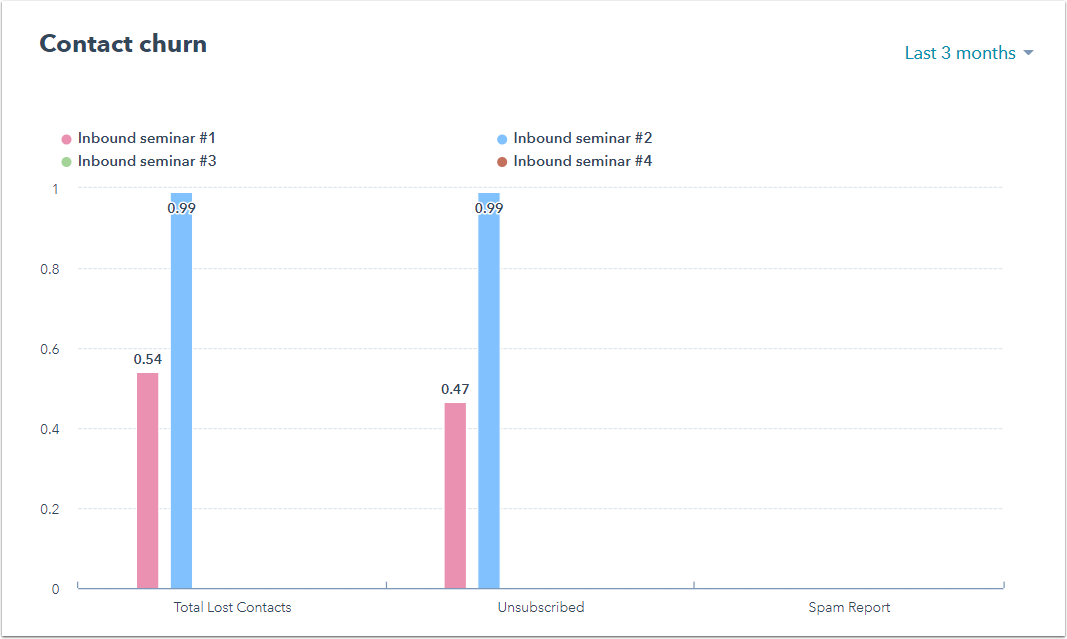Image resolution: width=1067 pixels, height=639 pixels.
Task: Toggle Inbound seminar #4 legend series
Action: (x=582, y=161)
